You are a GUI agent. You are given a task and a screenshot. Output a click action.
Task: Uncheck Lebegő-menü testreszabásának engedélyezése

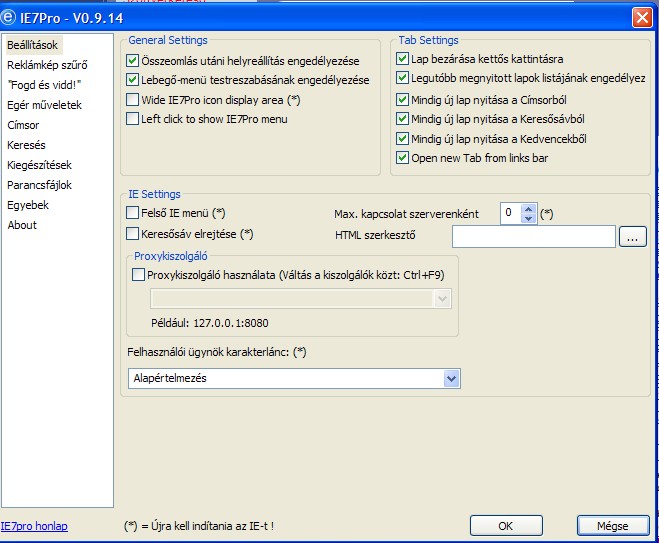point(132,79)
